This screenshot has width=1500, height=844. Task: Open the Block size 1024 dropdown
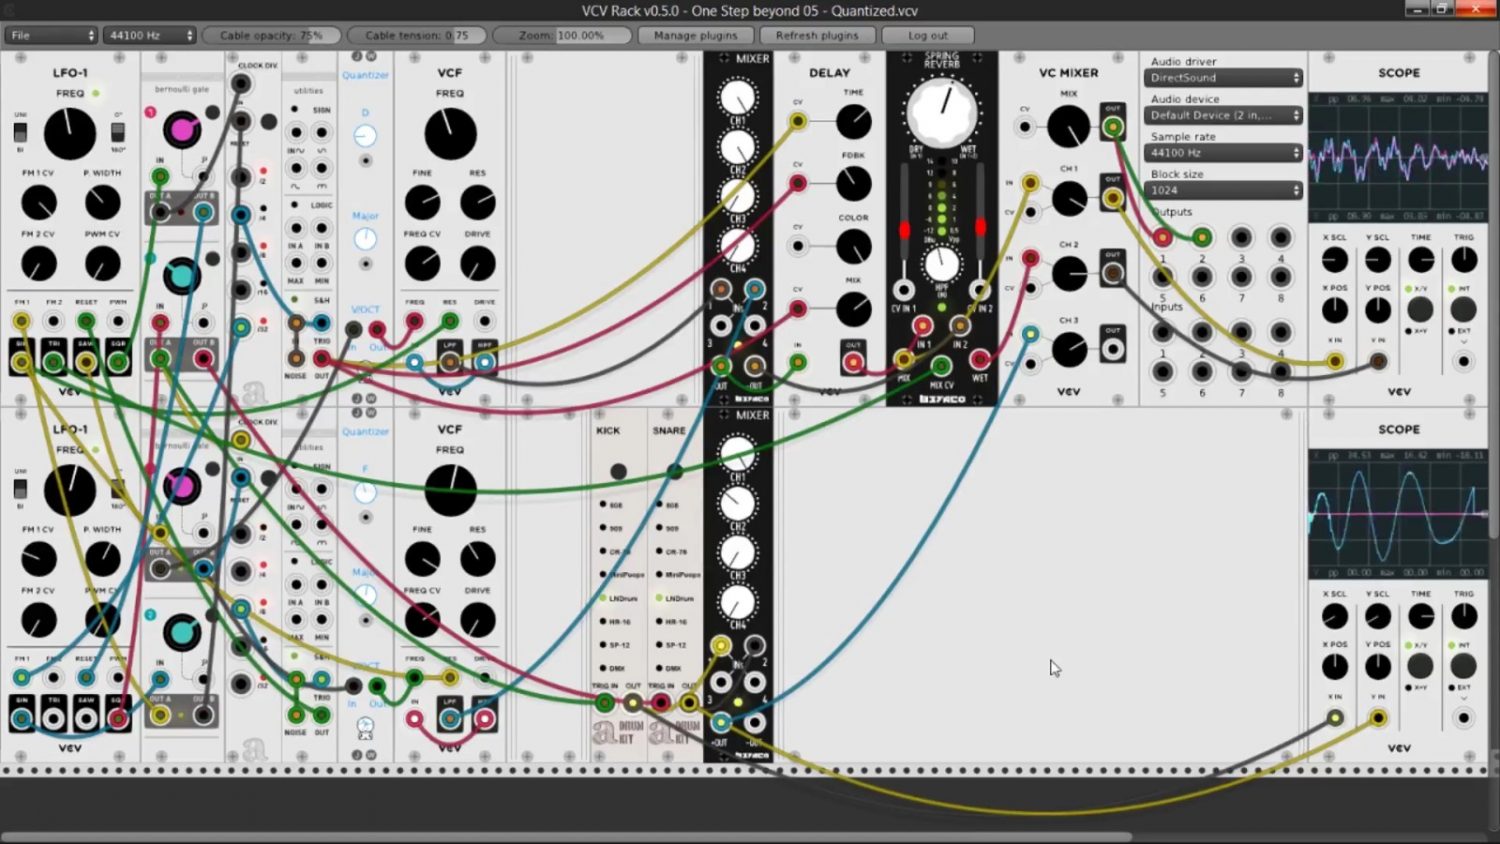pos(1223,190)
